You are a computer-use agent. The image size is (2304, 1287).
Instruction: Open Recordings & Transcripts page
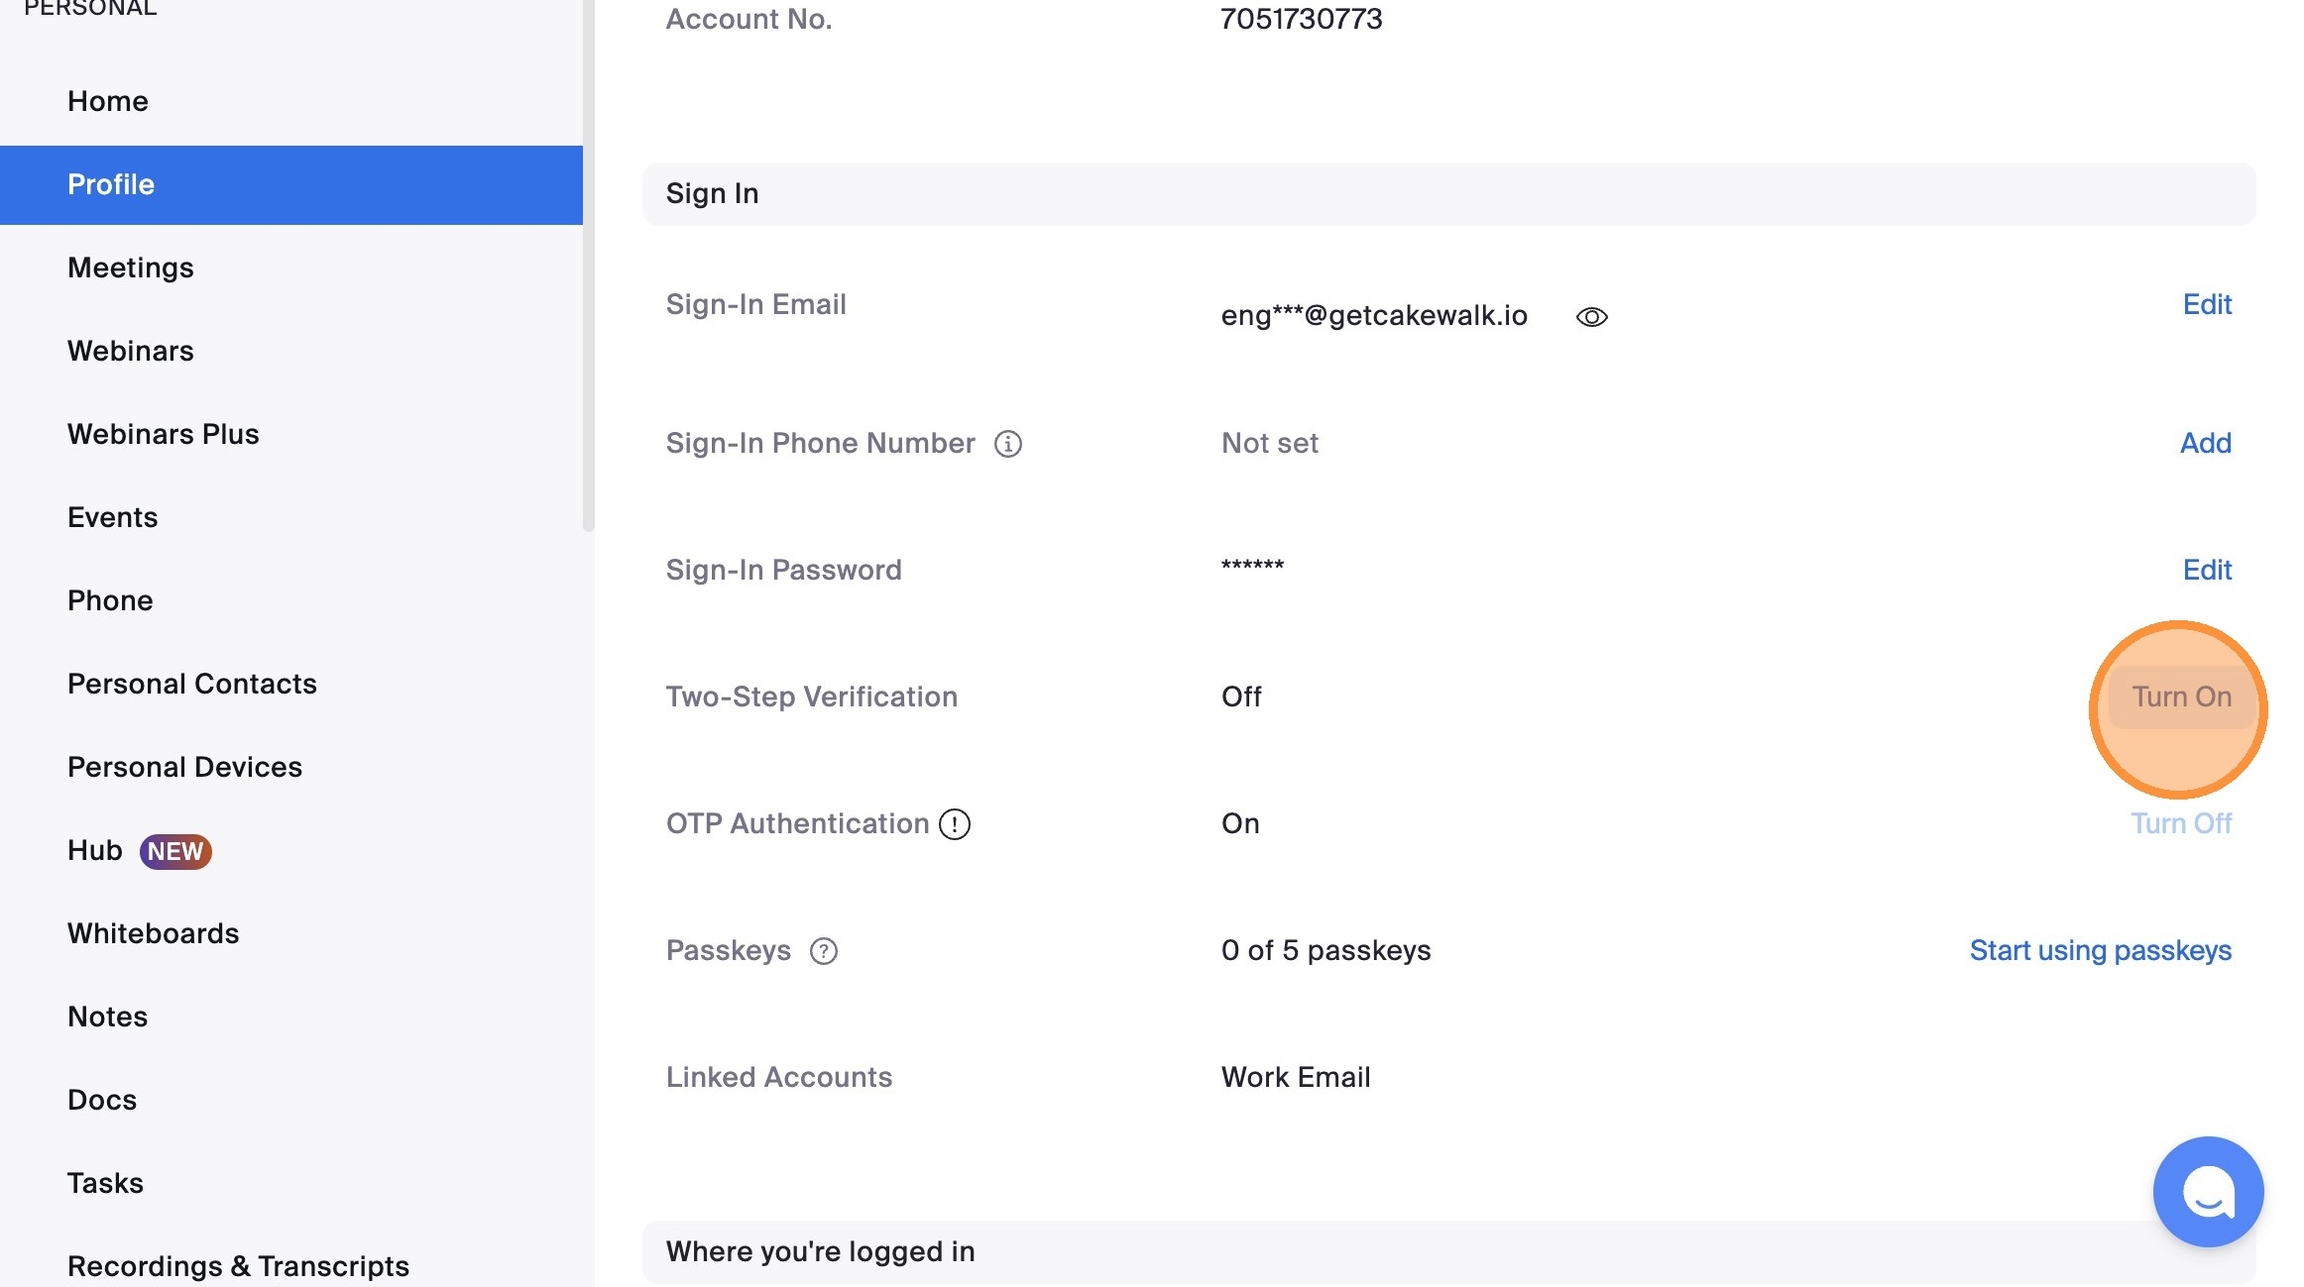pyautogui.click(x=238, y=1266)
